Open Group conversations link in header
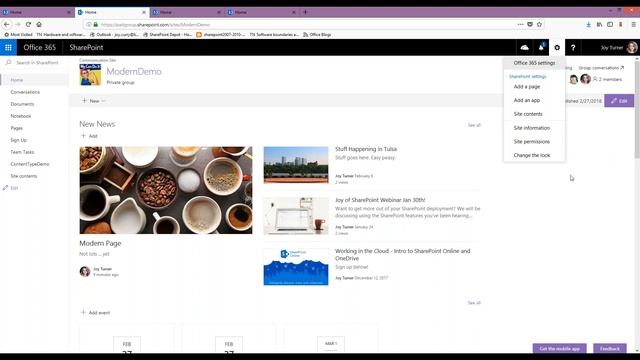This screenshot has width=640, height=360. coord(601,68)
